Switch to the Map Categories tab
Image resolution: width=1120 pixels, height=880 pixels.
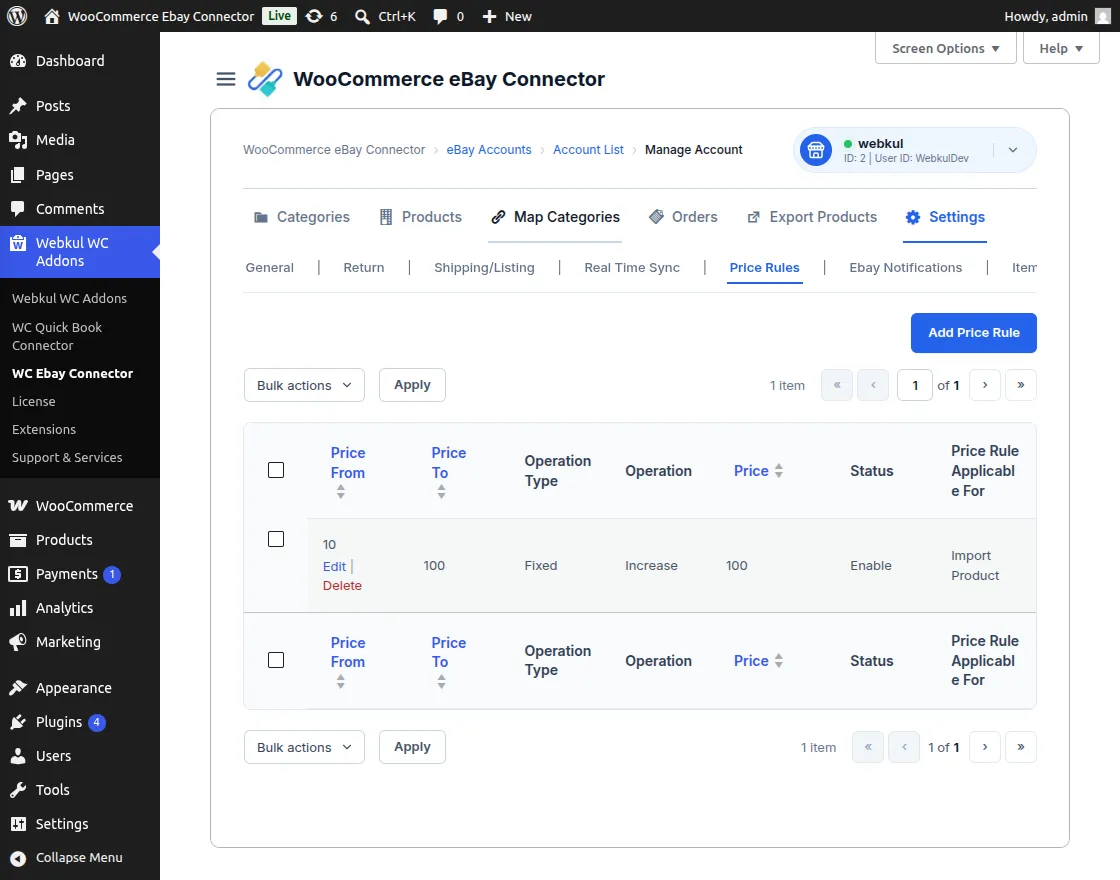[555, 217]
